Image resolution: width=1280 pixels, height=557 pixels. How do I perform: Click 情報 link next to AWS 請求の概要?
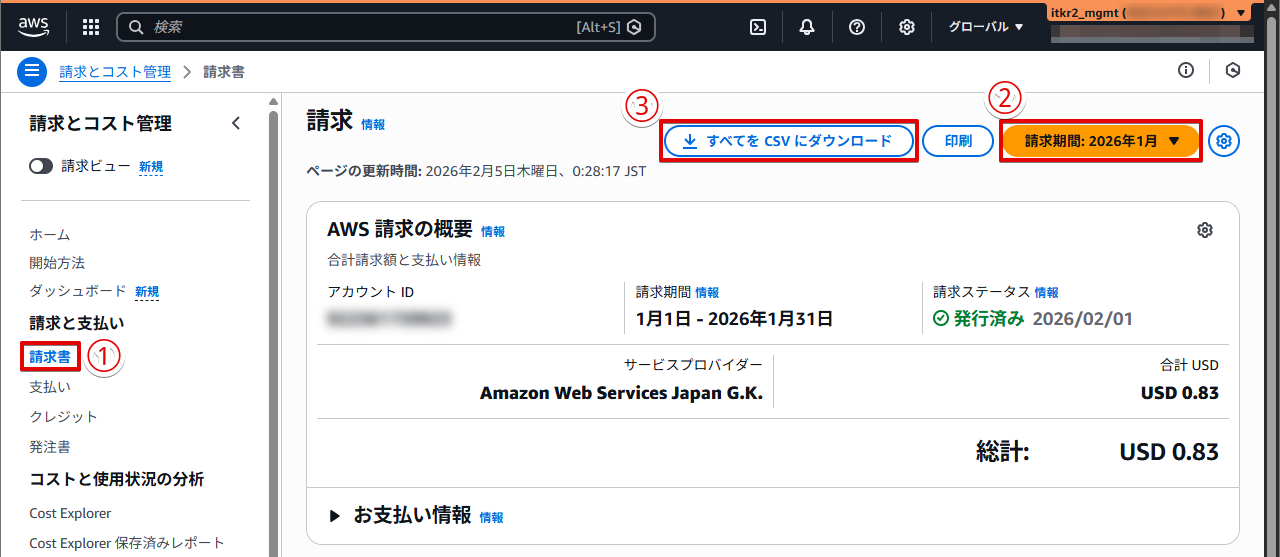pos(493,231)
